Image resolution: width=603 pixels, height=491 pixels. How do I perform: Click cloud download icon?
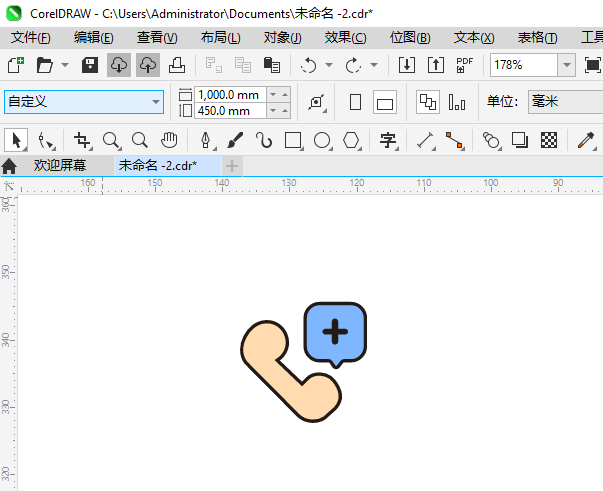pos(119,65)
